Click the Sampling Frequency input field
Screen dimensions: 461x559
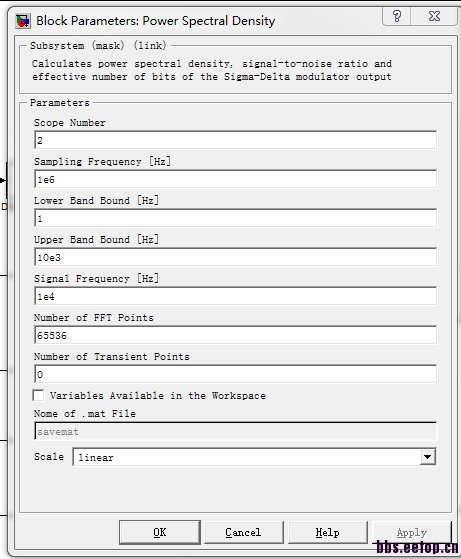[x=235, y=179]
